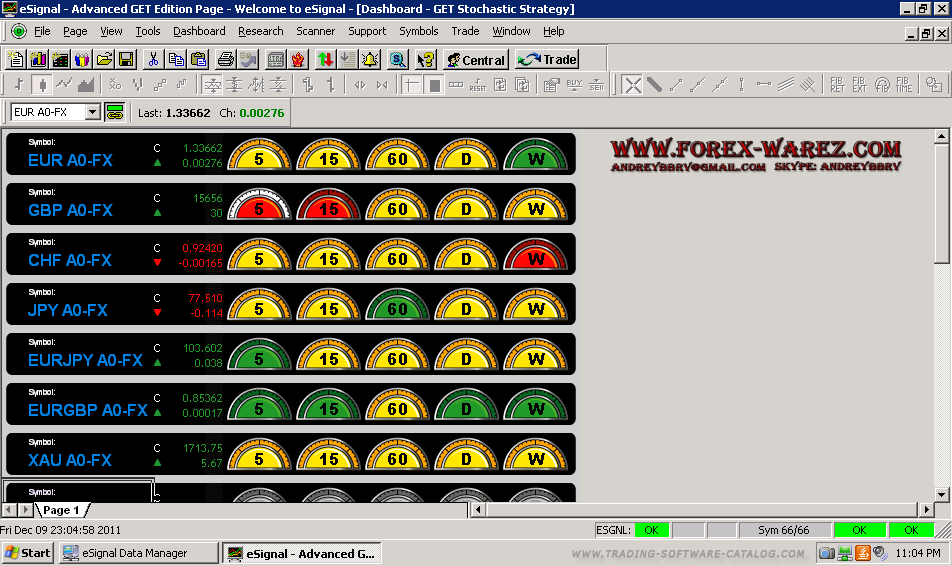Click the red and green arrows icon
This screenshot has width=952, height=566.
[x=327, y=59]
